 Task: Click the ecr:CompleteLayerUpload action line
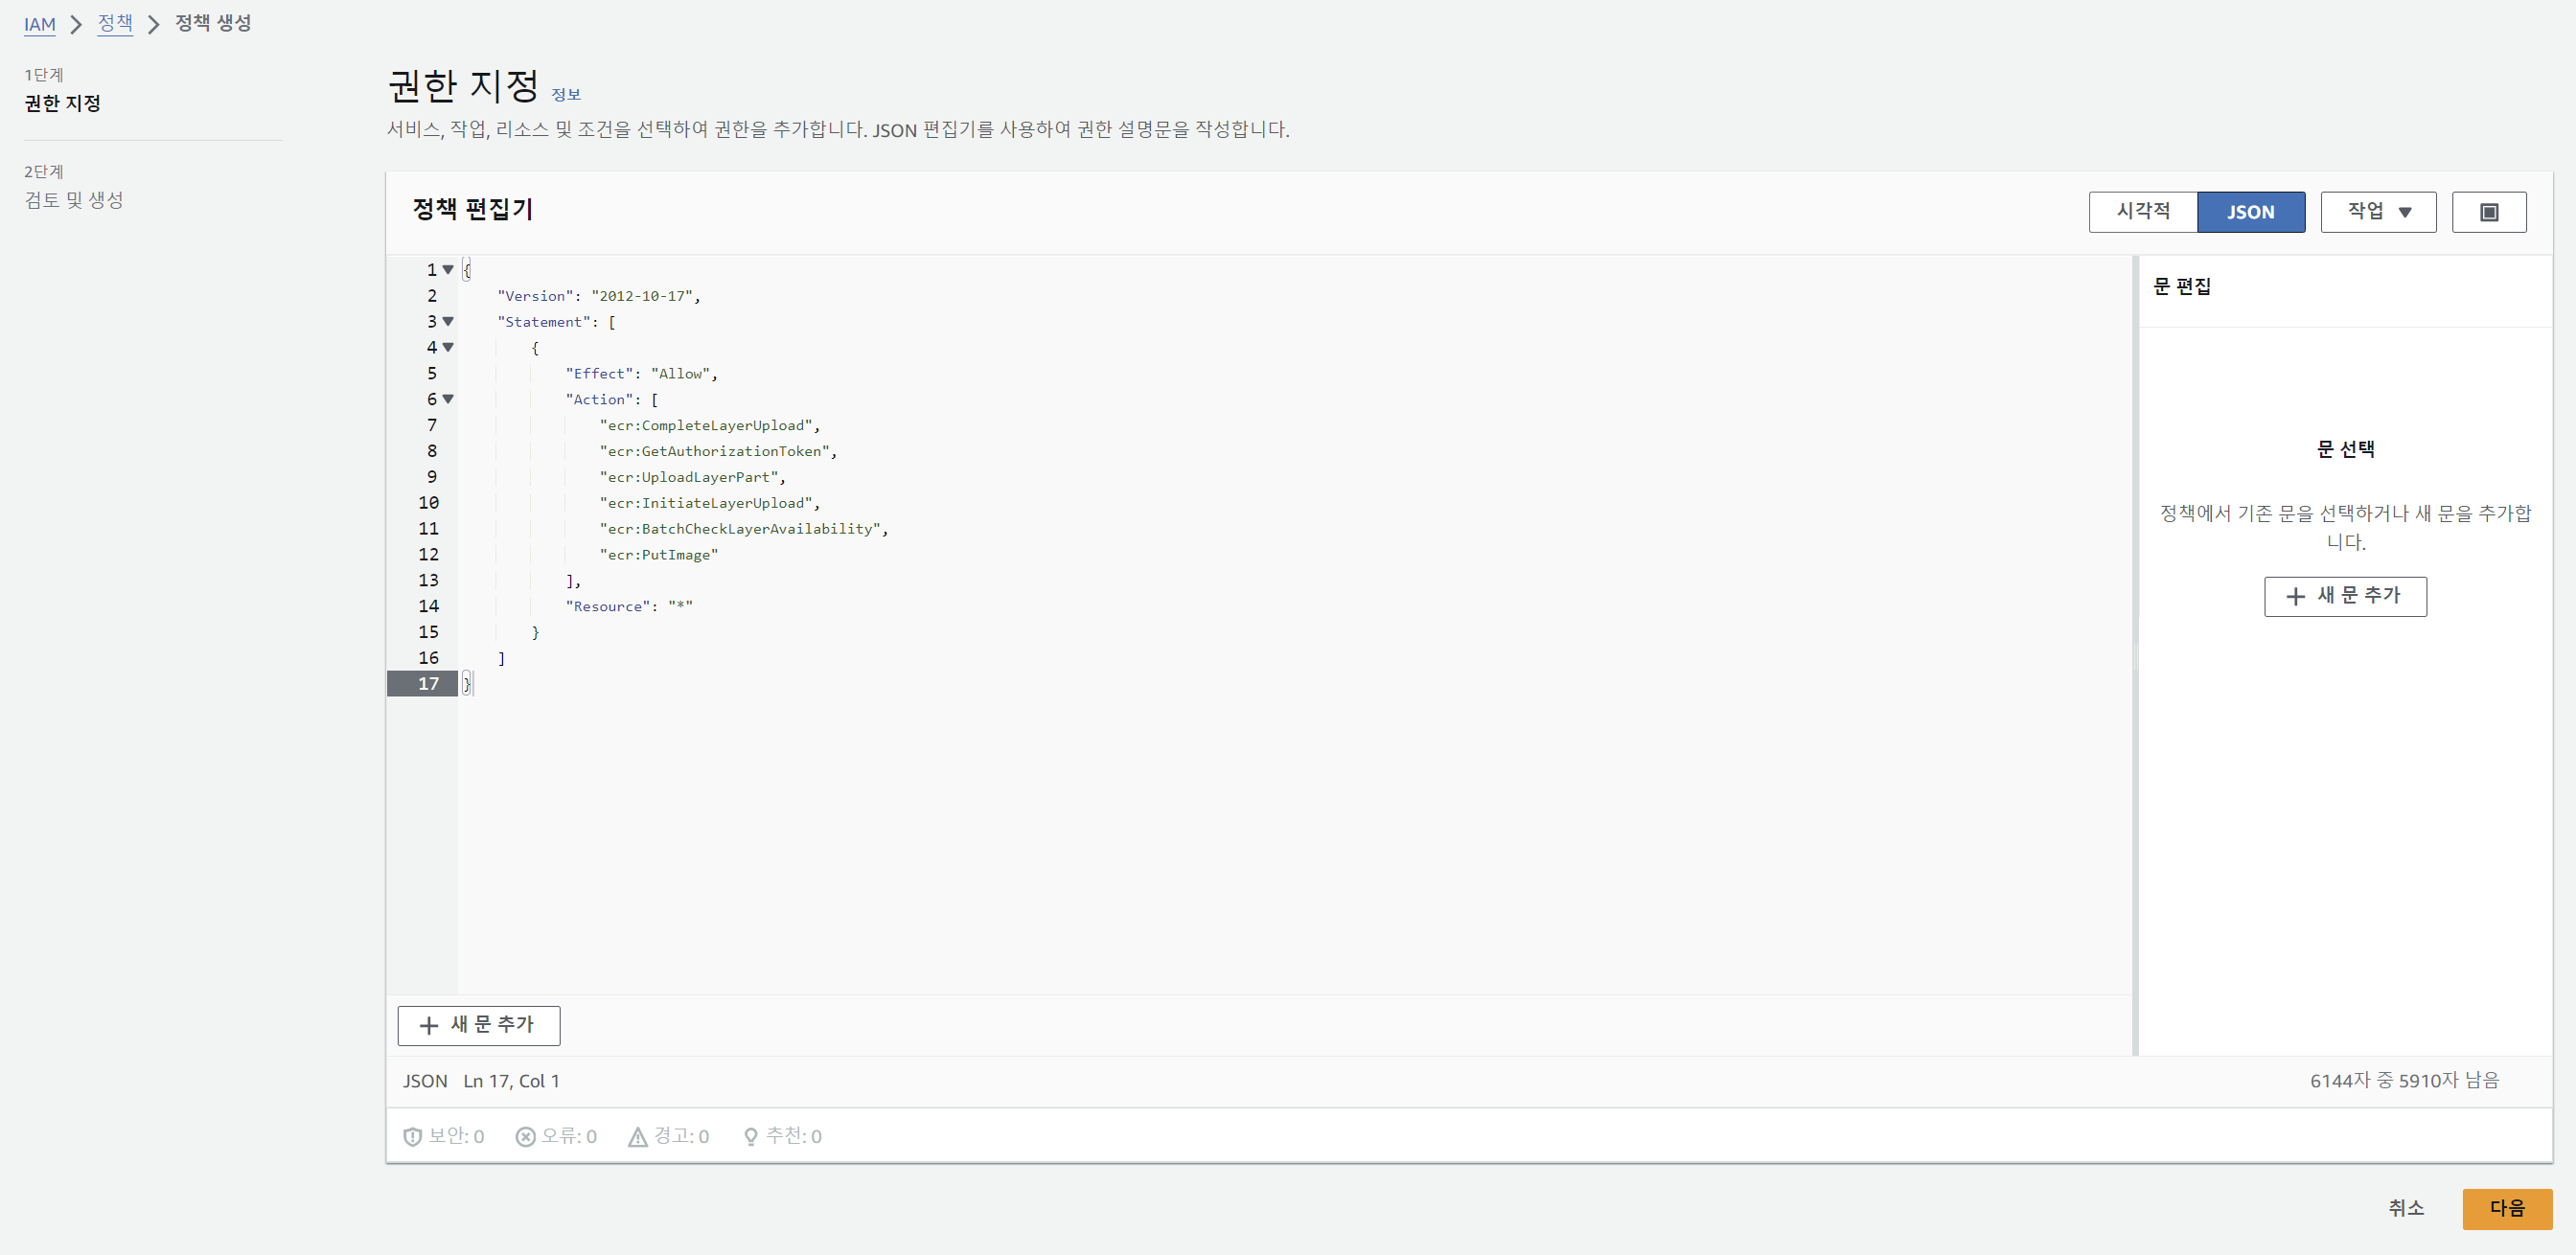click(709, 426)
